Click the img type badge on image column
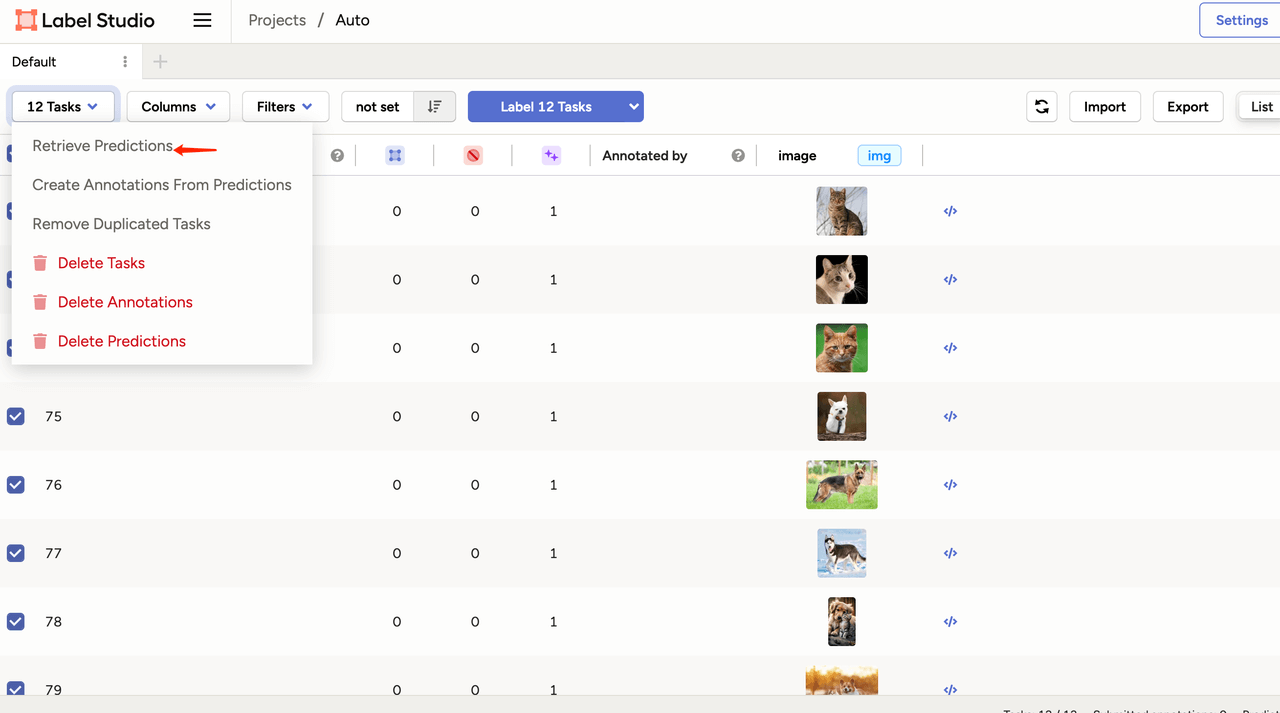This screenshot has width=1280, height=713. [879, 156]
